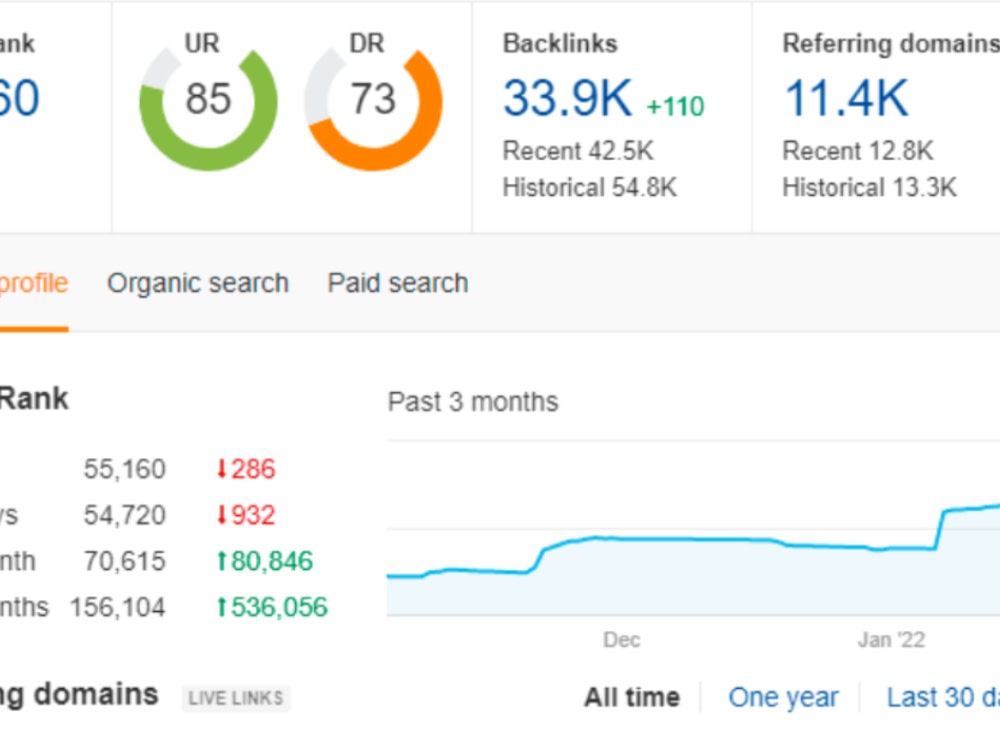Click the Historical 13.3K referring domains text

(870, 188)
